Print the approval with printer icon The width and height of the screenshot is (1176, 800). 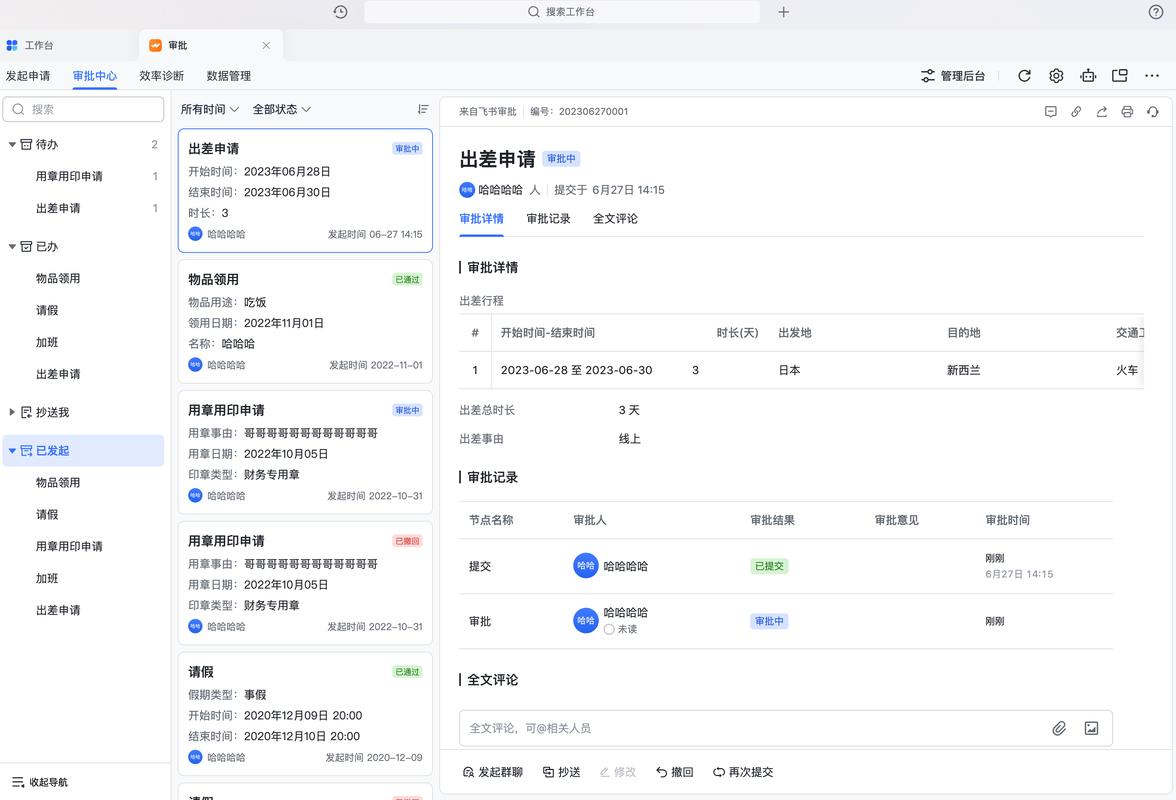pyautogui.click(x=1127, y=112)
